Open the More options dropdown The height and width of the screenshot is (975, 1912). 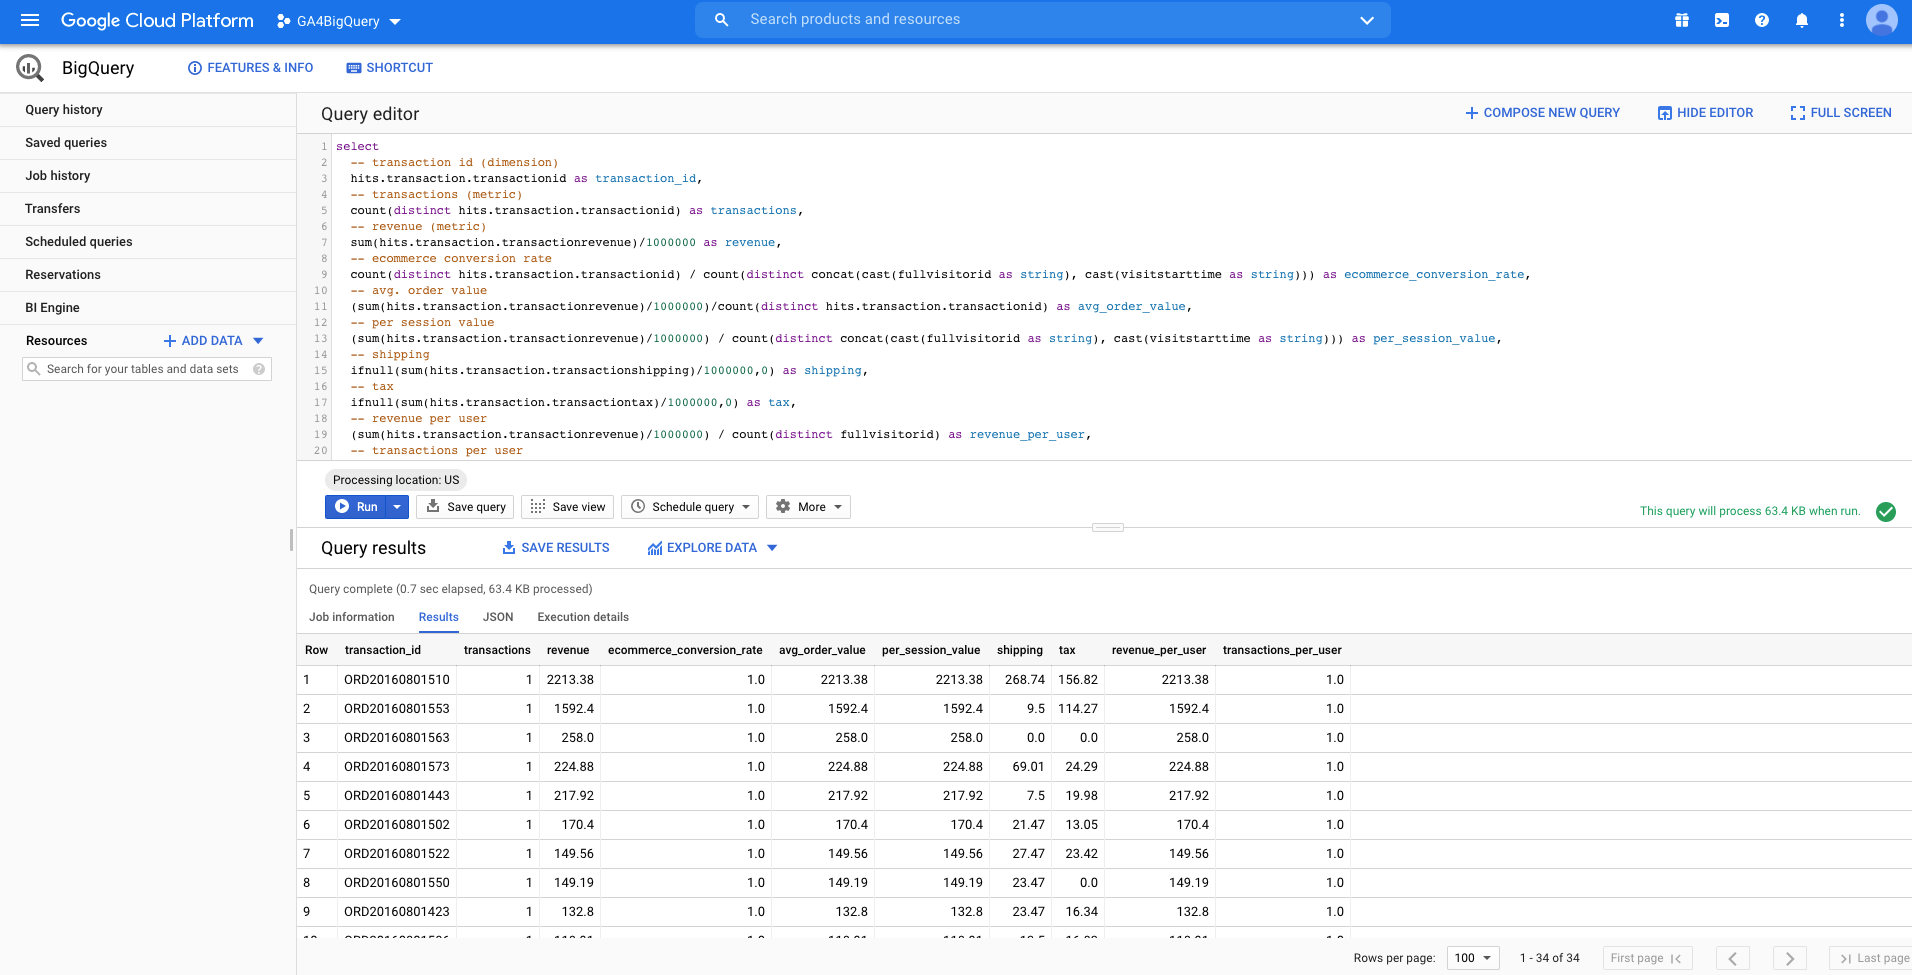click(x=808, y=507)
